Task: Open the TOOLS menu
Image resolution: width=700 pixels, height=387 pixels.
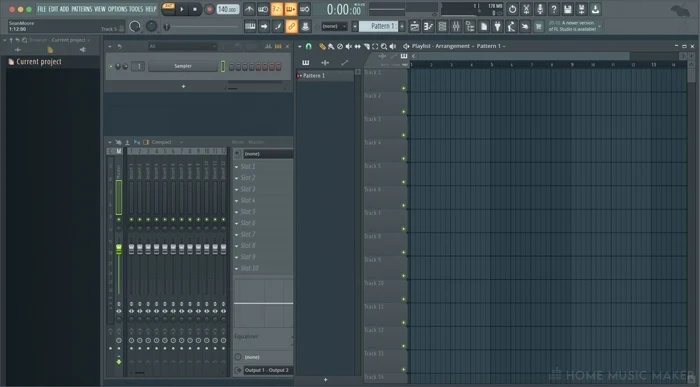Action: click(136, 9)
